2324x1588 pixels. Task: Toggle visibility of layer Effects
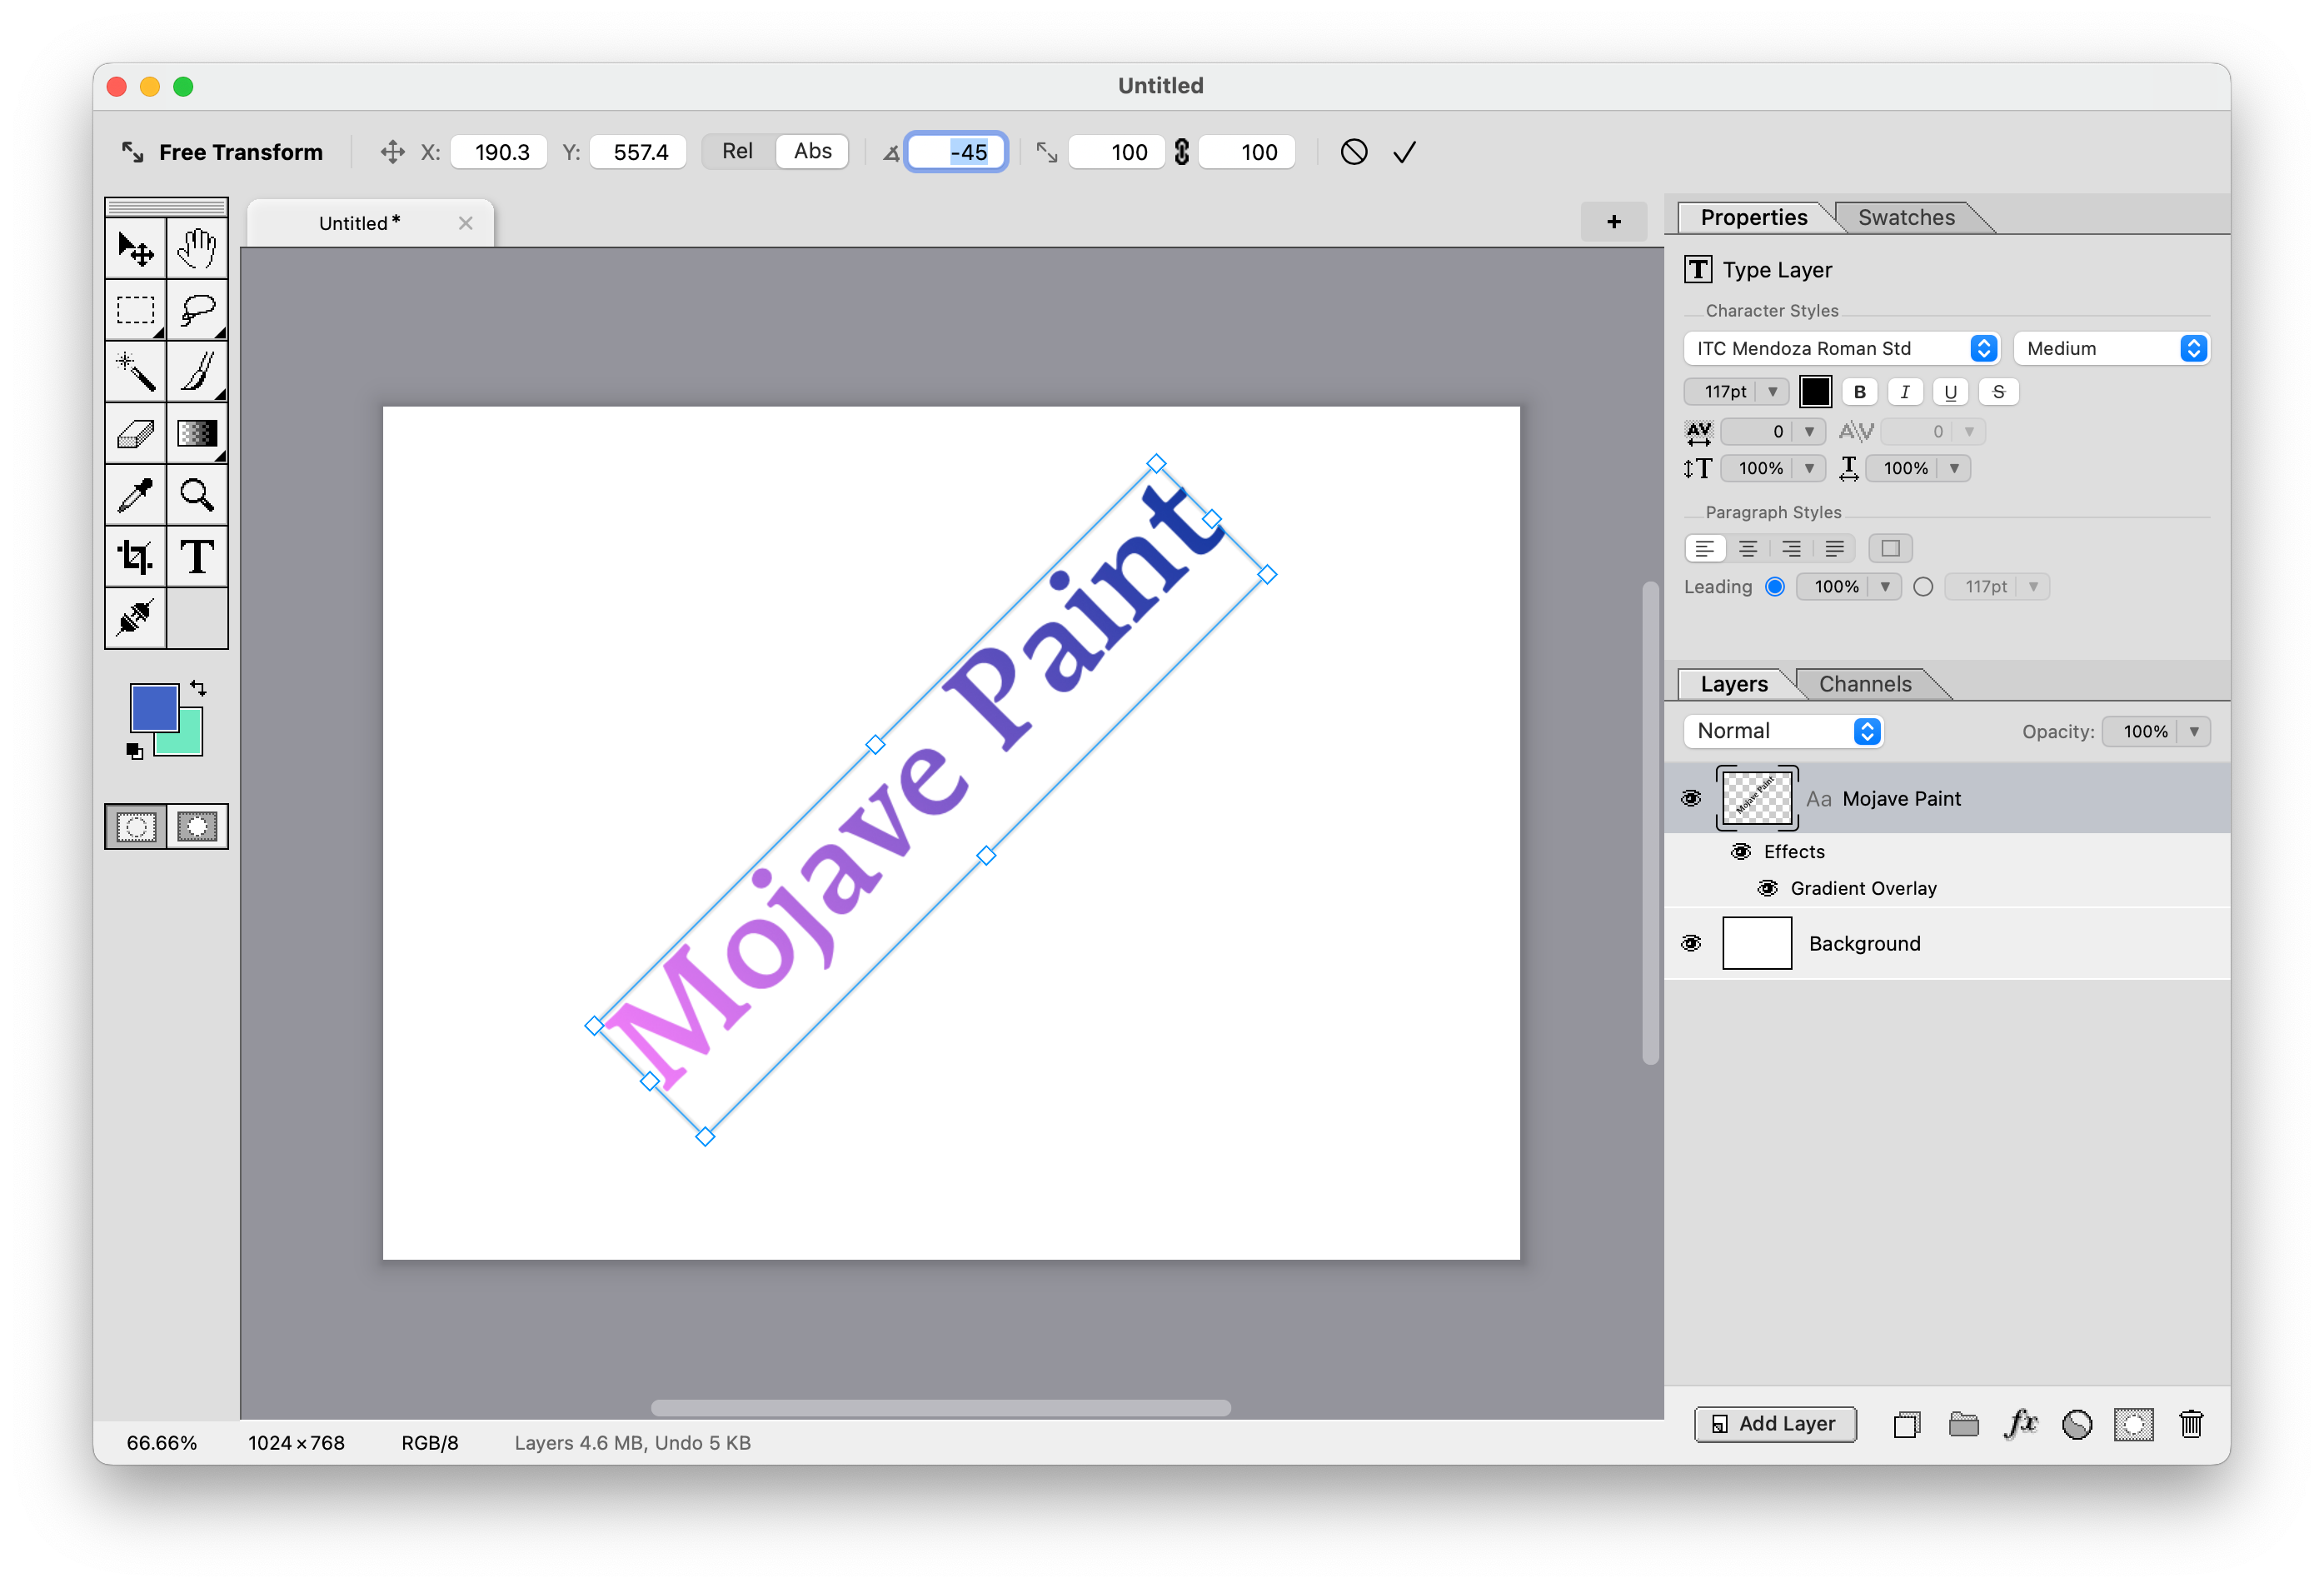point(1741,851)
